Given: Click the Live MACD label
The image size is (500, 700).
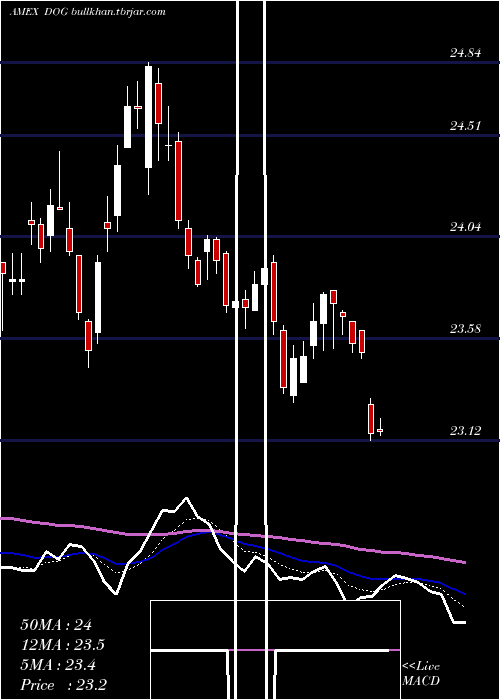Looking at the screenshot, I should 421,673.
